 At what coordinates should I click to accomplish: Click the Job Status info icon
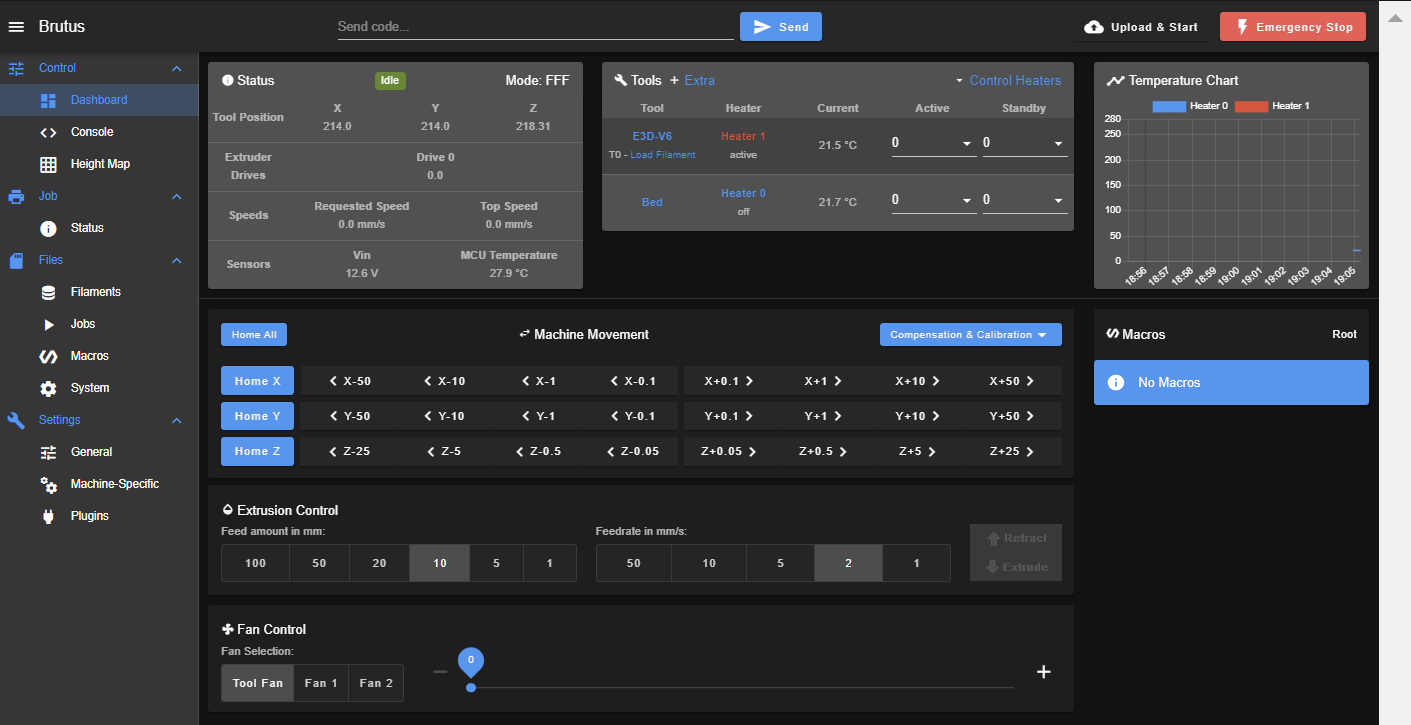pos(48,228)
